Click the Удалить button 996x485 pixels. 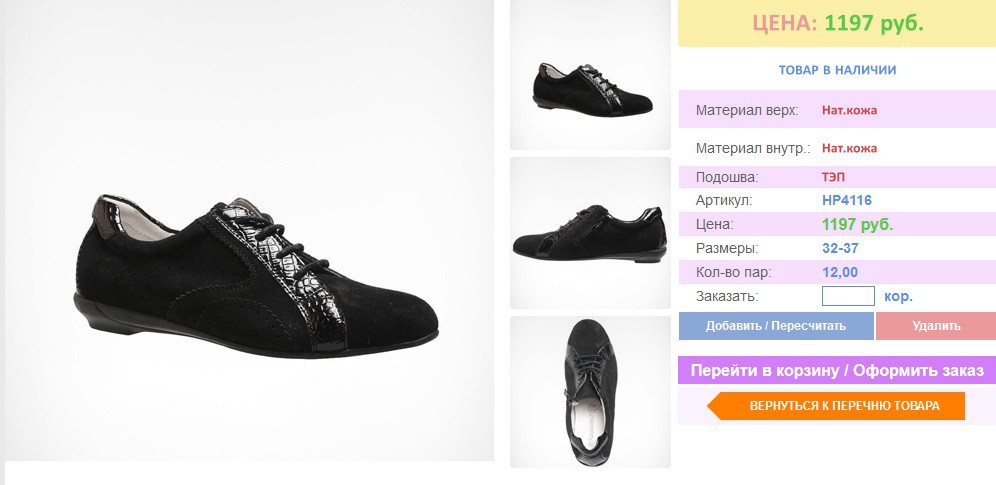pos(936,326)
